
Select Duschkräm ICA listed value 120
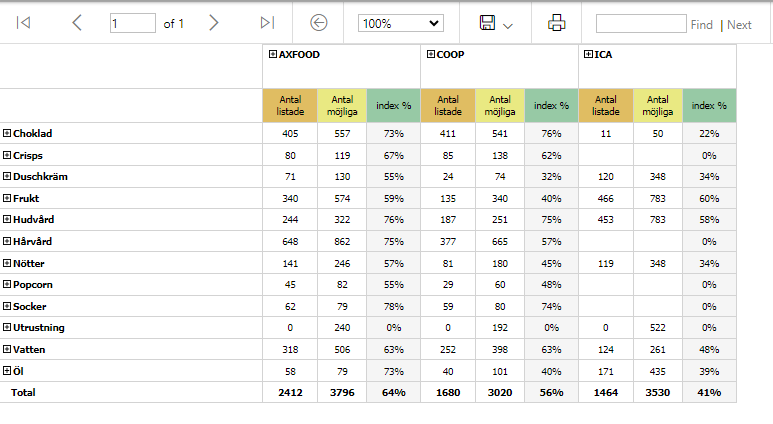click(x=605, y=176)
